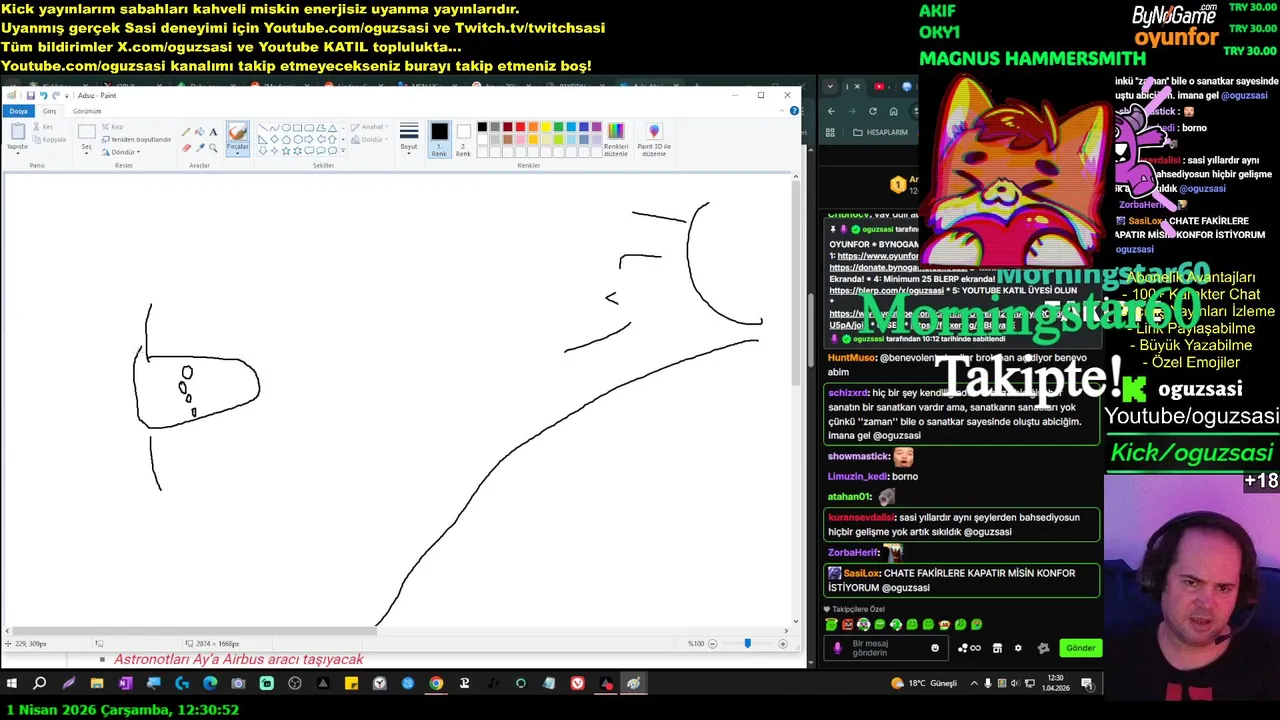This screenshot has width=1280, height=720.
Task: Open the Anahat outline dropdown
Action: click(369, 127)
